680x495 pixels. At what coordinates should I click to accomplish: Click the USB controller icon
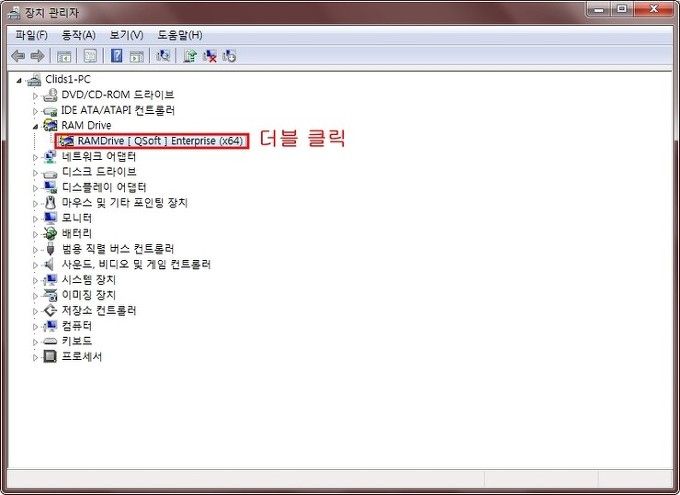50,249
